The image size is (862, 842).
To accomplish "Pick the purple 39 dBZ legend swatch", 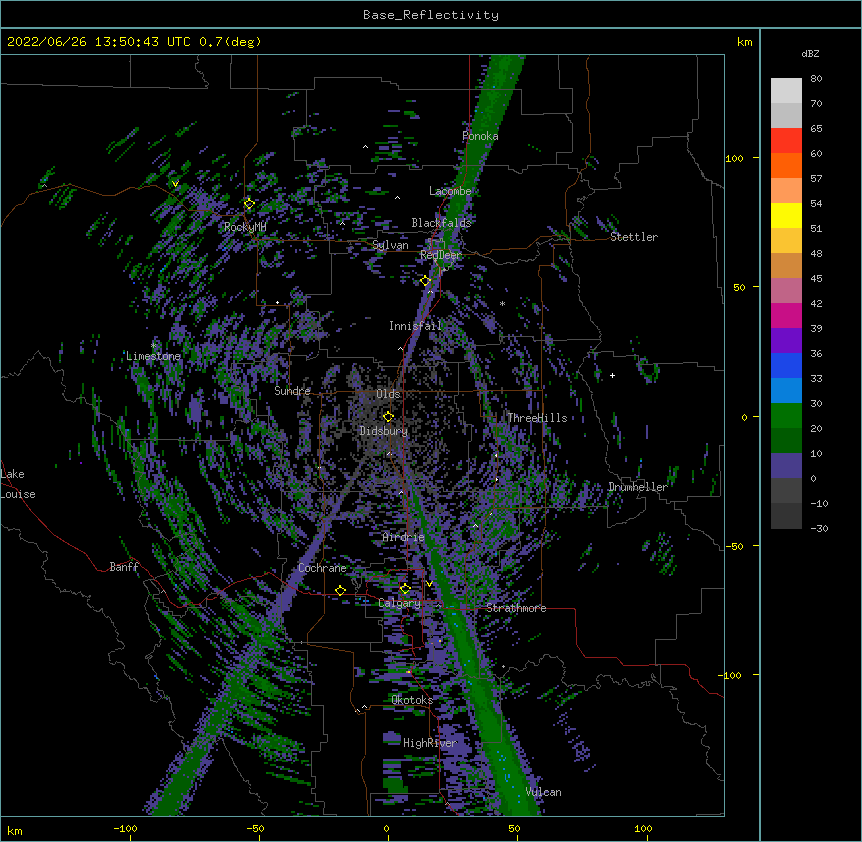I will [x=786, y=341].
